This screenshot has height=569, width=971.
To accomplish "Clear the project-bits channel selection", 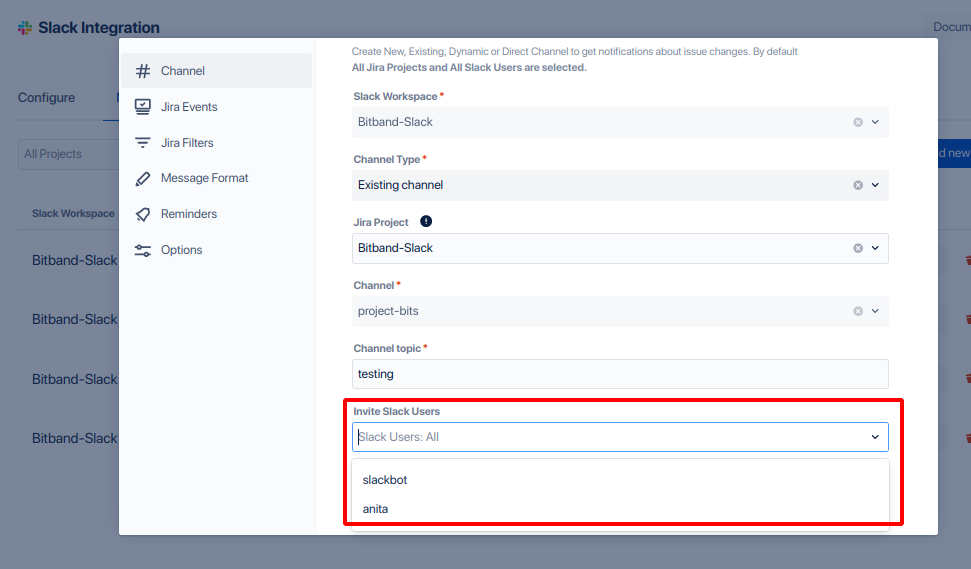I will click(x=858, y=311).
